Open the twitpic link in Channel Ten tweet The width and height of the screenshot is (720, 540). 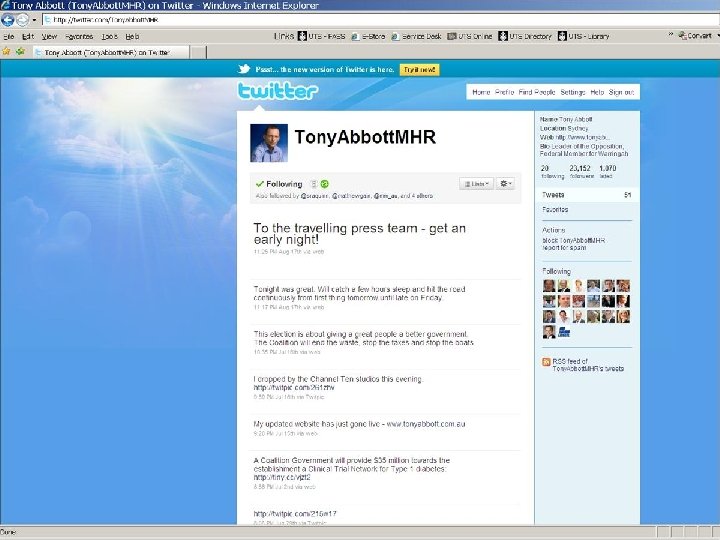pyautogui.click(x=294, y=388)
